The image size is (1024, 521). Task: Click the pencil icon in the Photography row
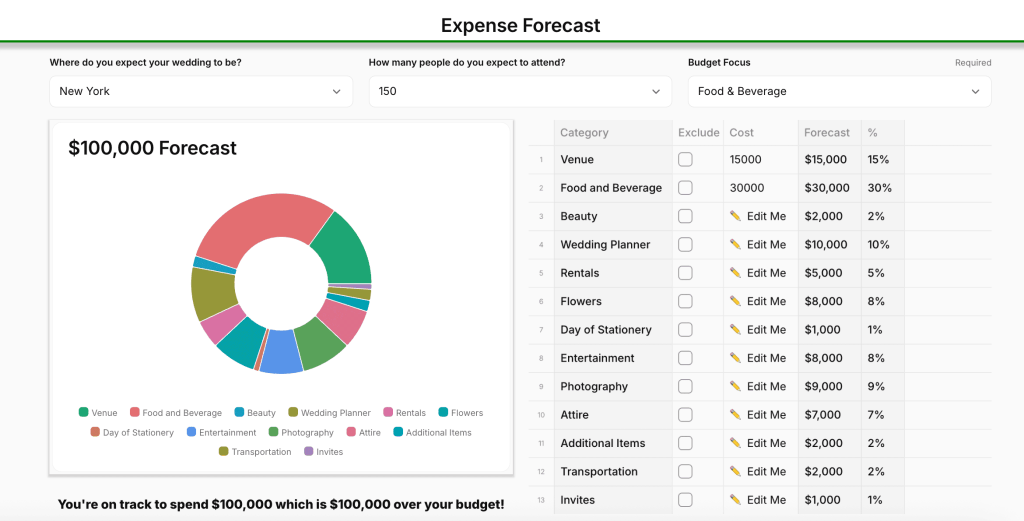pos(735,386)
